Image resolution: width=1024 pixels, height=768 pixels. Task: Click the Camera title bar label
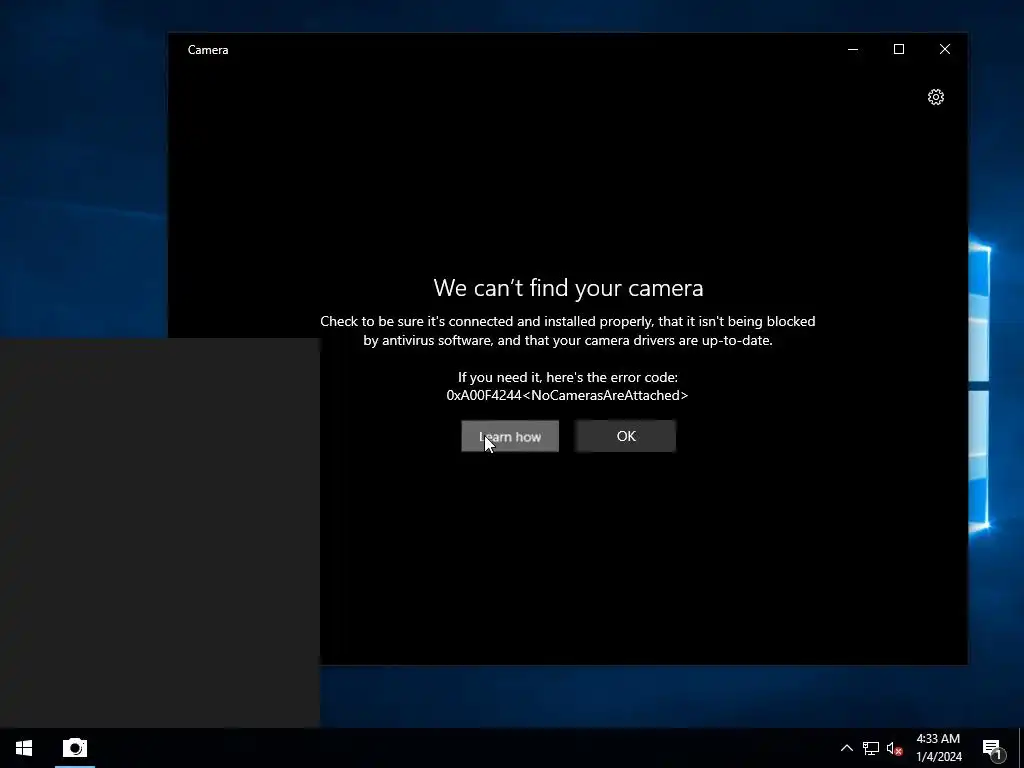208,50
